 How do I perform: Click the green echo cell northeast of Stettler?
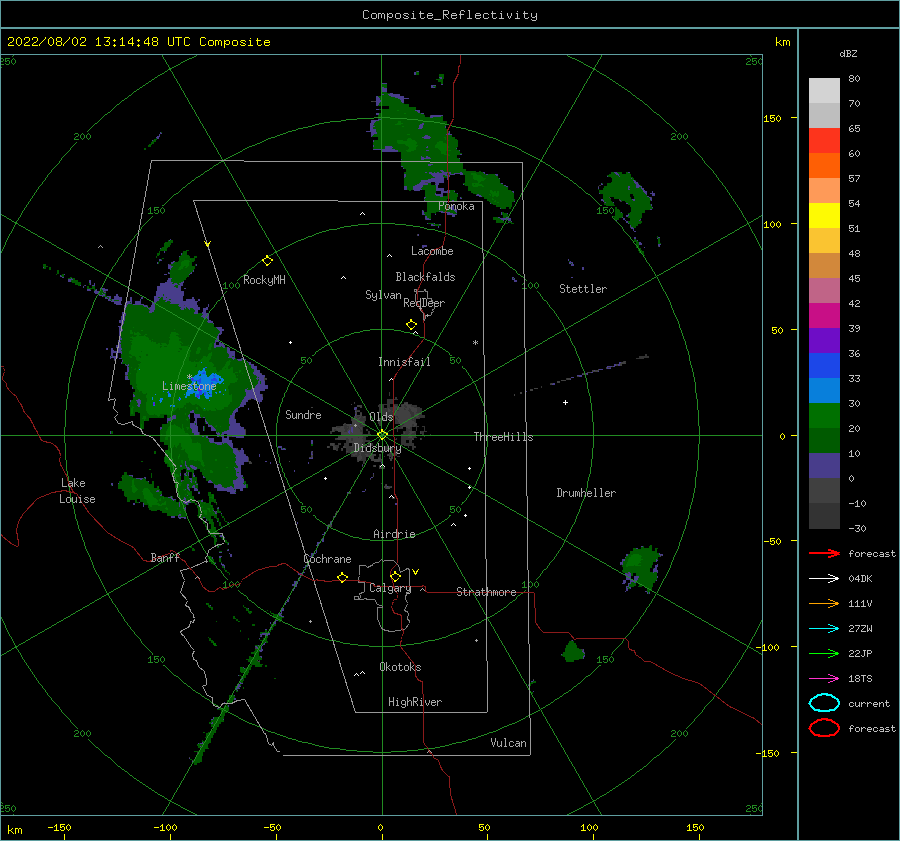click(x=627, y=199)
